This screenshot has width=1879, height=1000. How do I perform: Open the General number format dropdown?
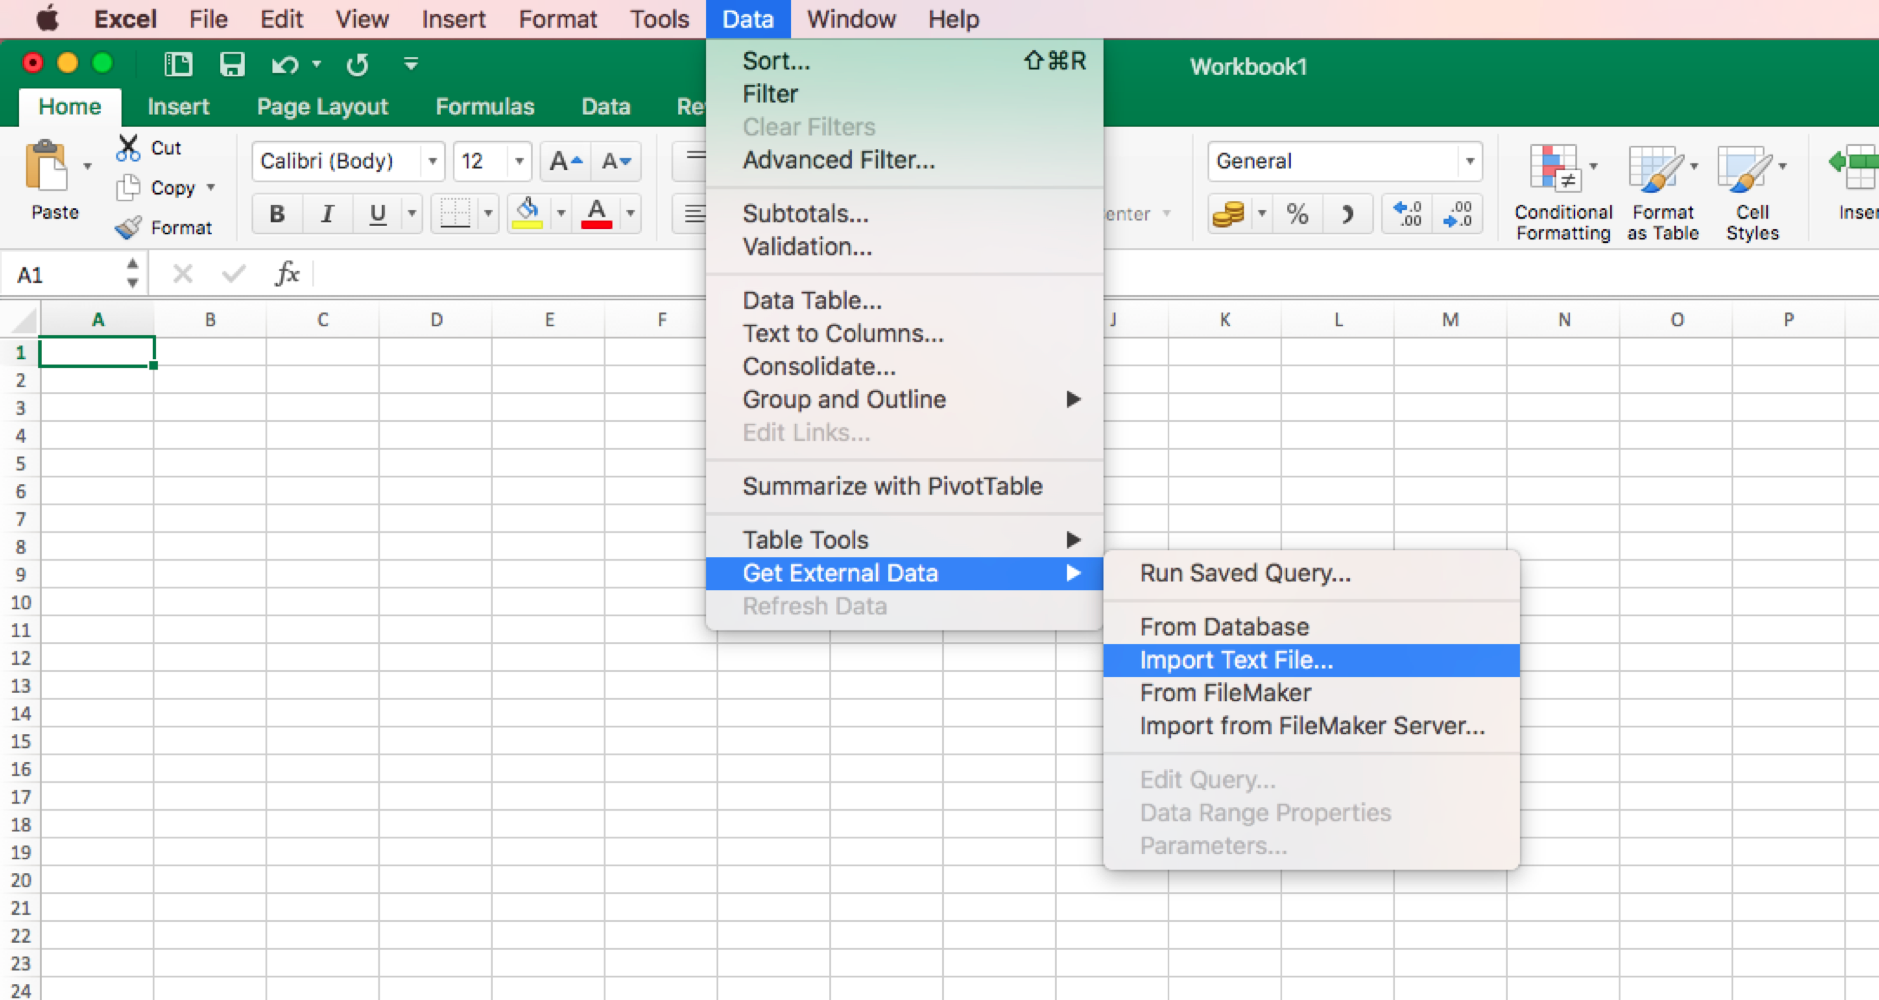(x=1468, y=161)
